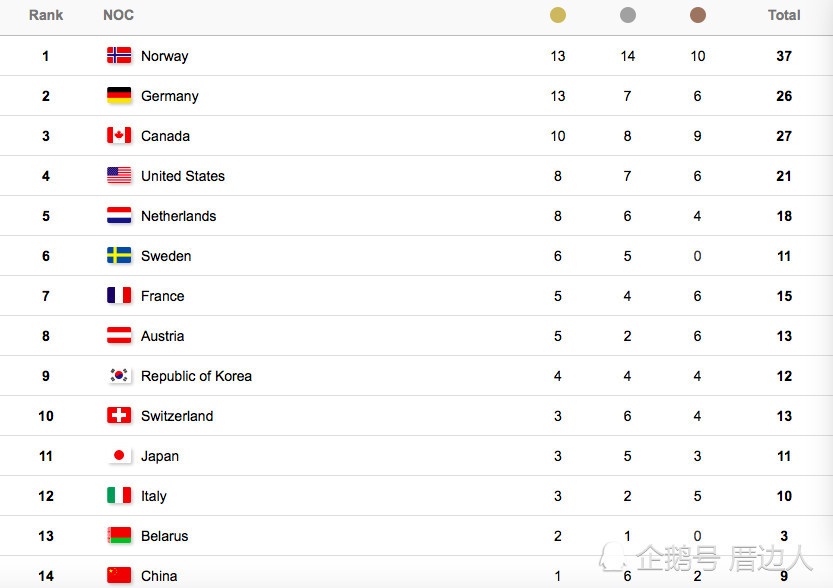Click Norway's total medal count 37
Viewport: 833px width, 588px height.
point(784,56)
